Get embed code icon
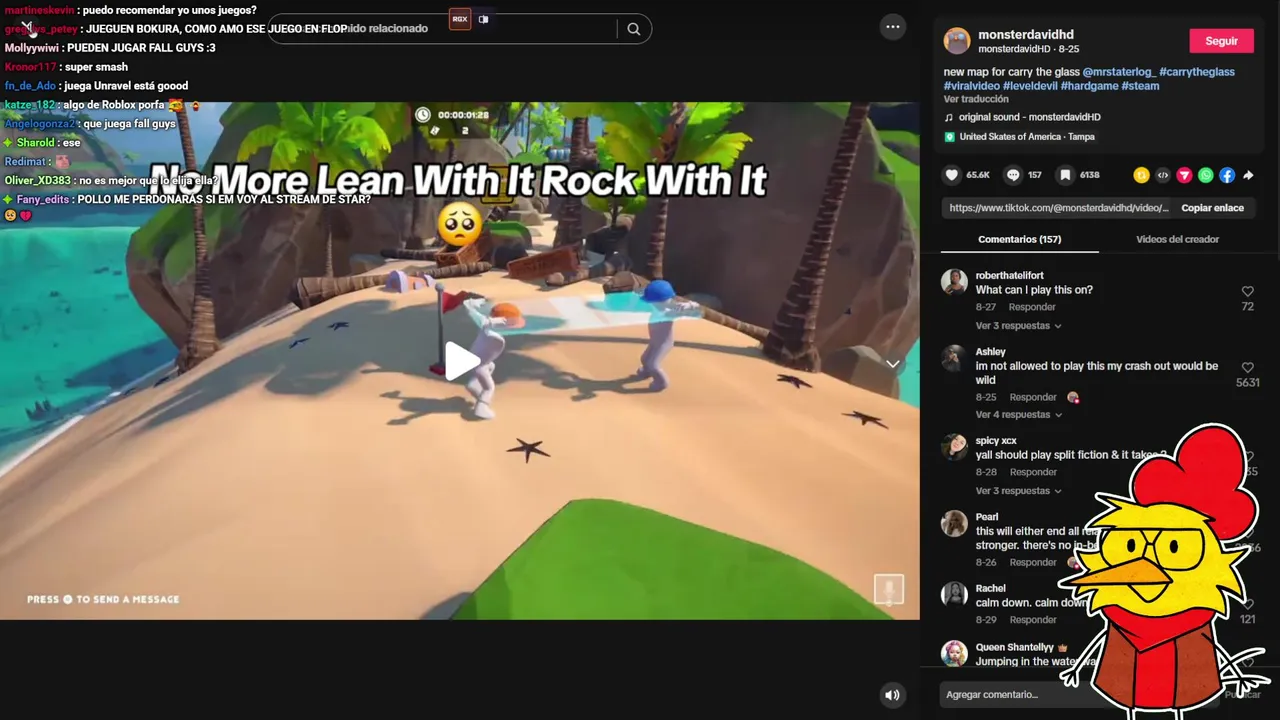This screenshot has height=720, width=1280. (1163, 175)
